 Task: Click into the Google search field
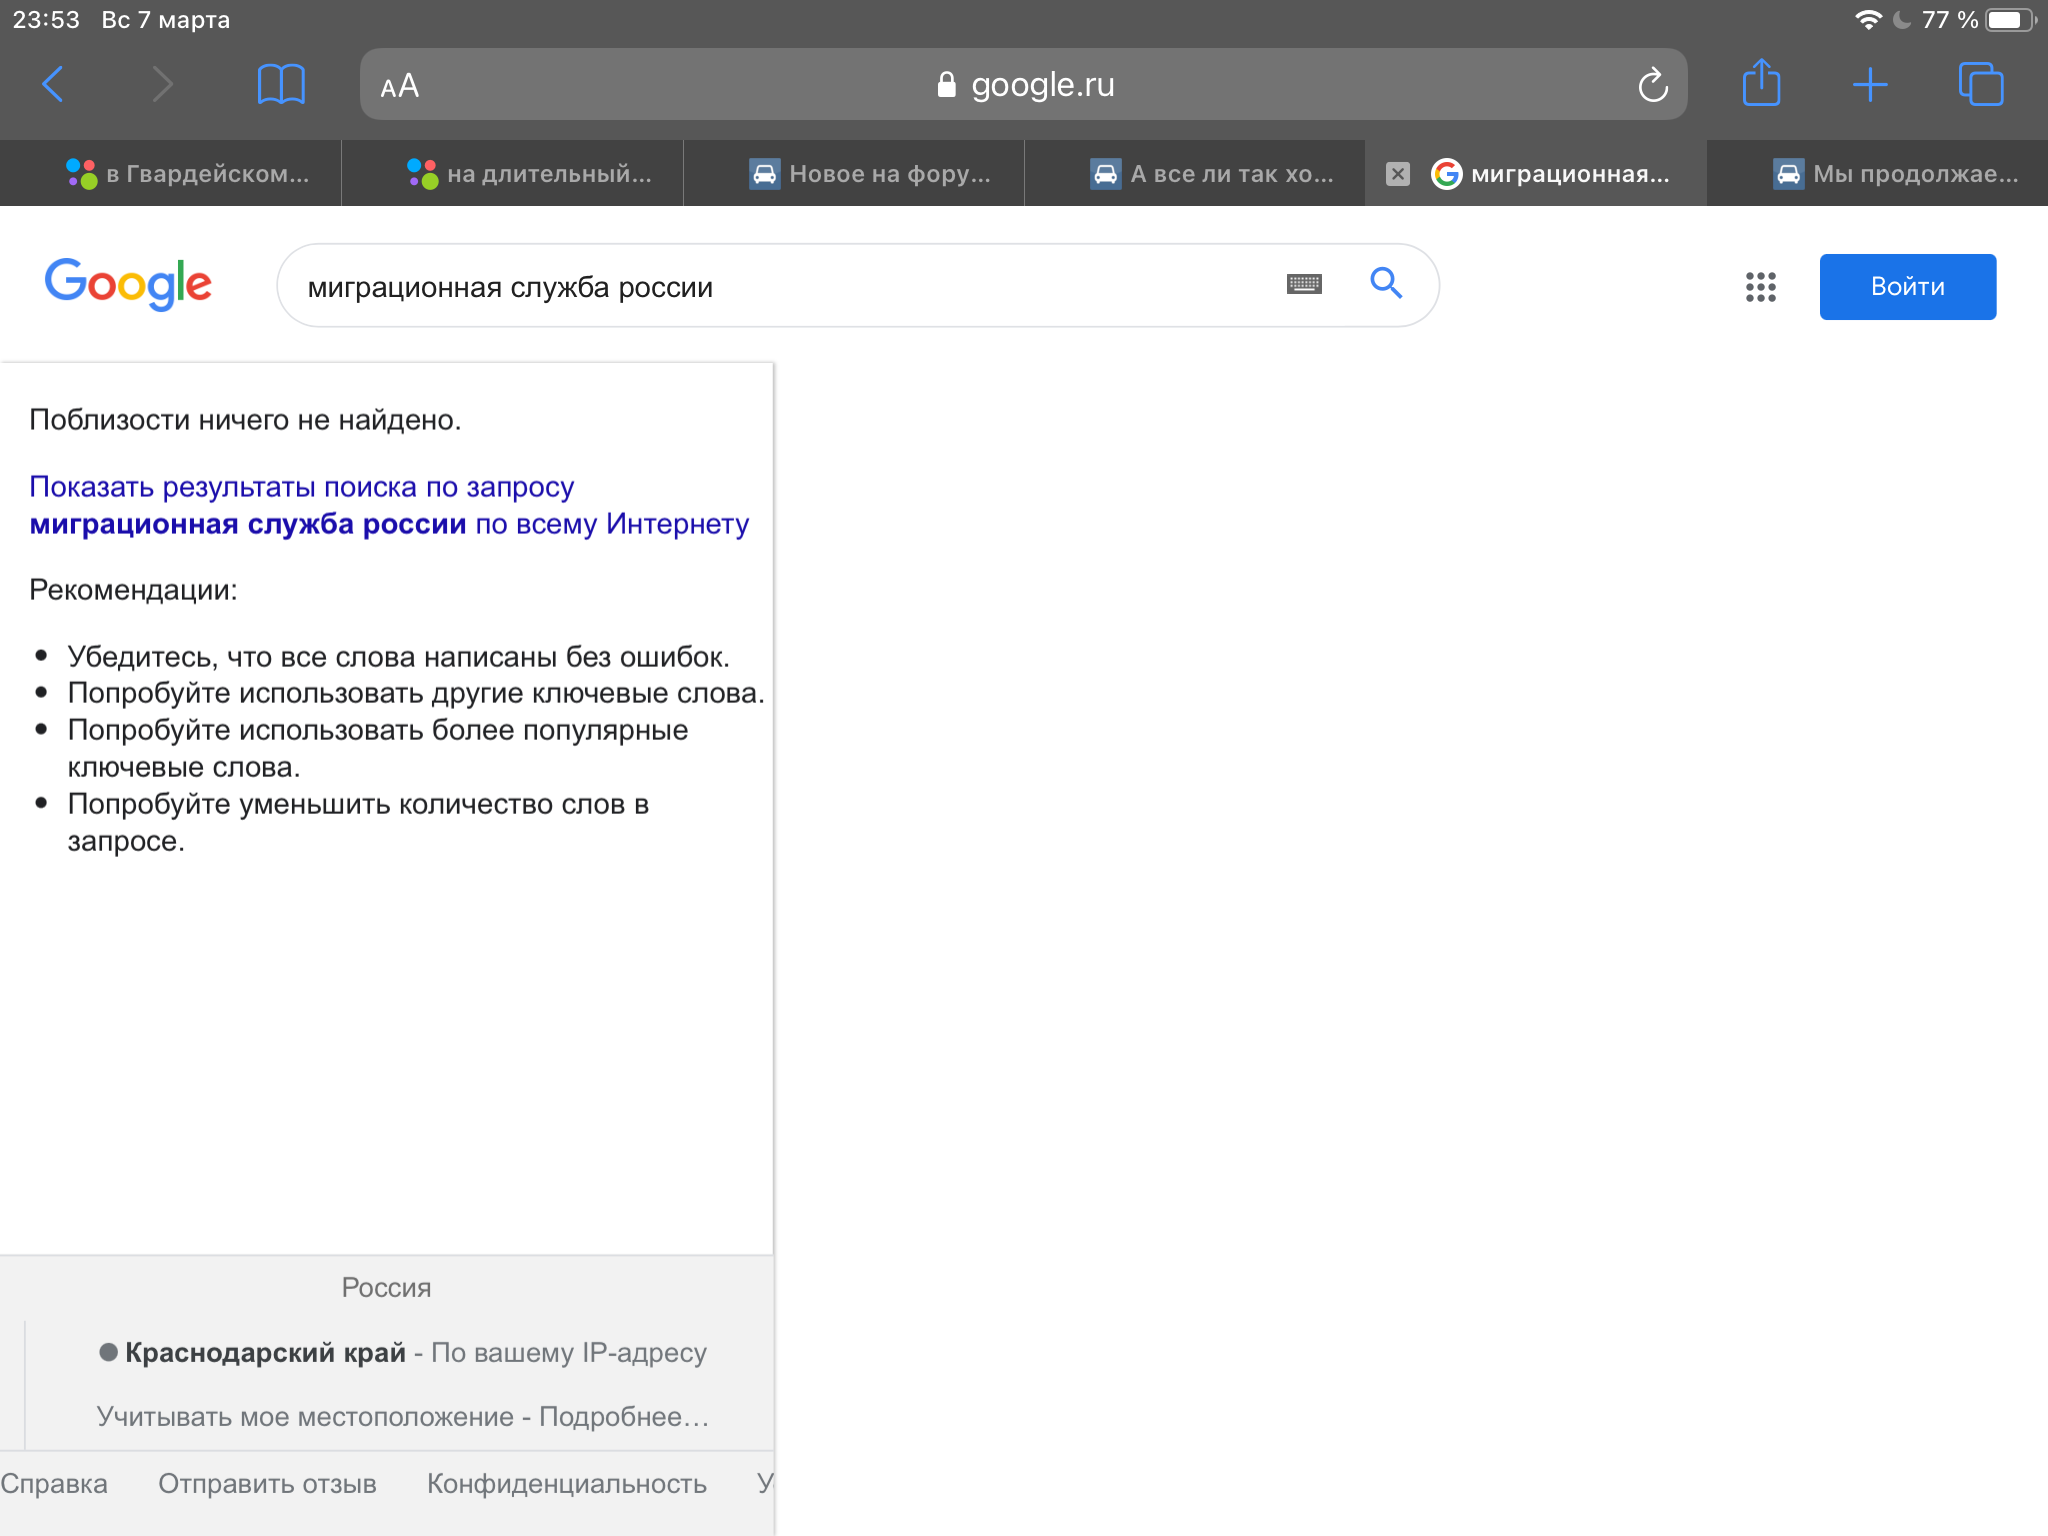[x=780, y=287]
